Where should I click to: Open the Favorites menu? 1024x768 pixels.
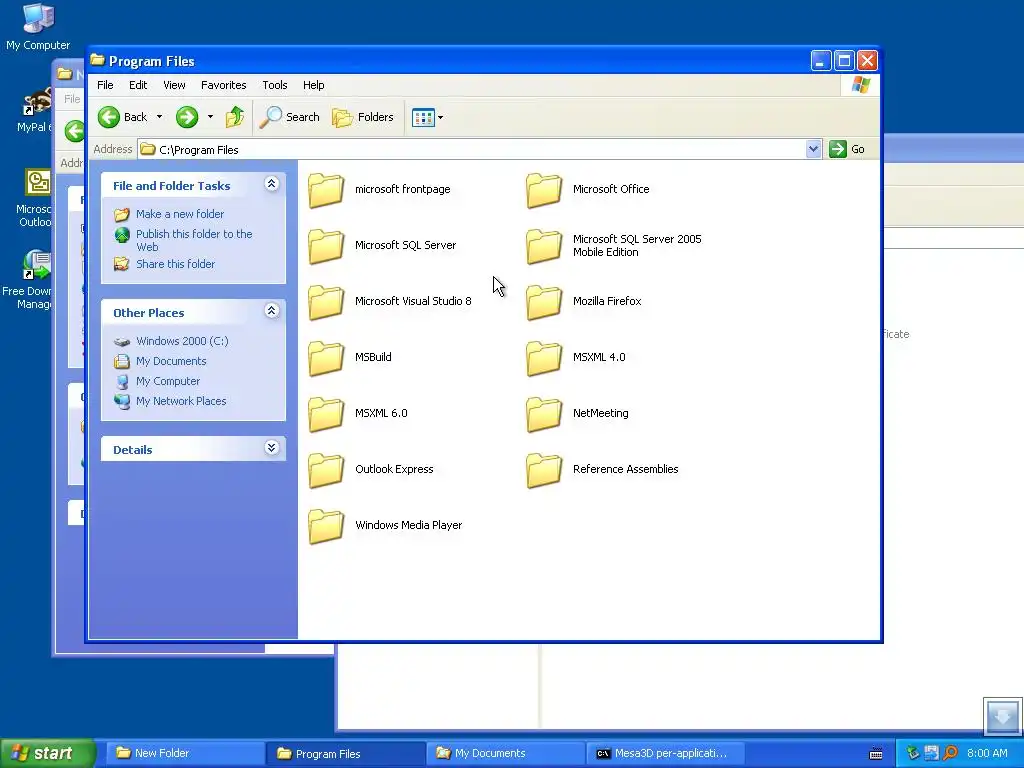[x=223, y=86]
